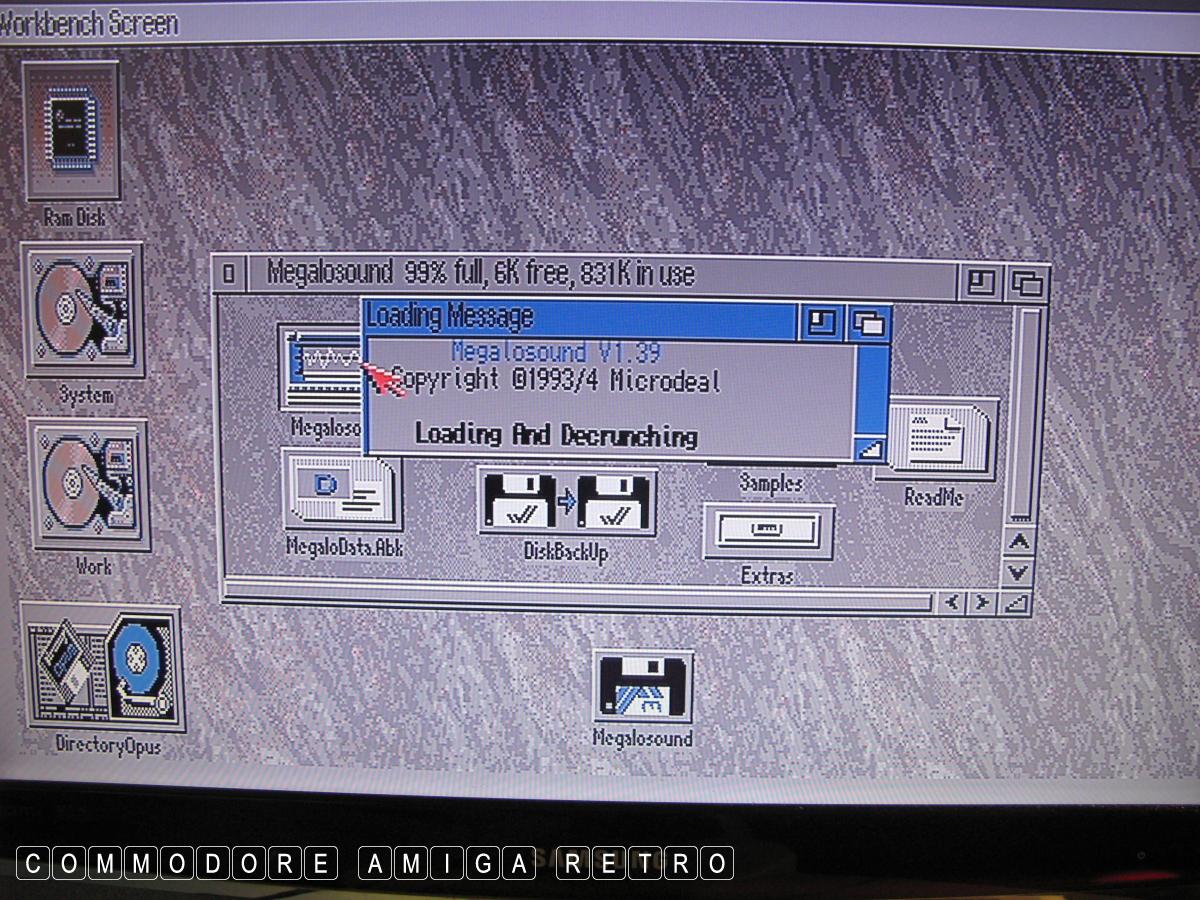Launch DirectoryOpus from the desktop
Screen dimensions: 1200x900
point(101,668)
